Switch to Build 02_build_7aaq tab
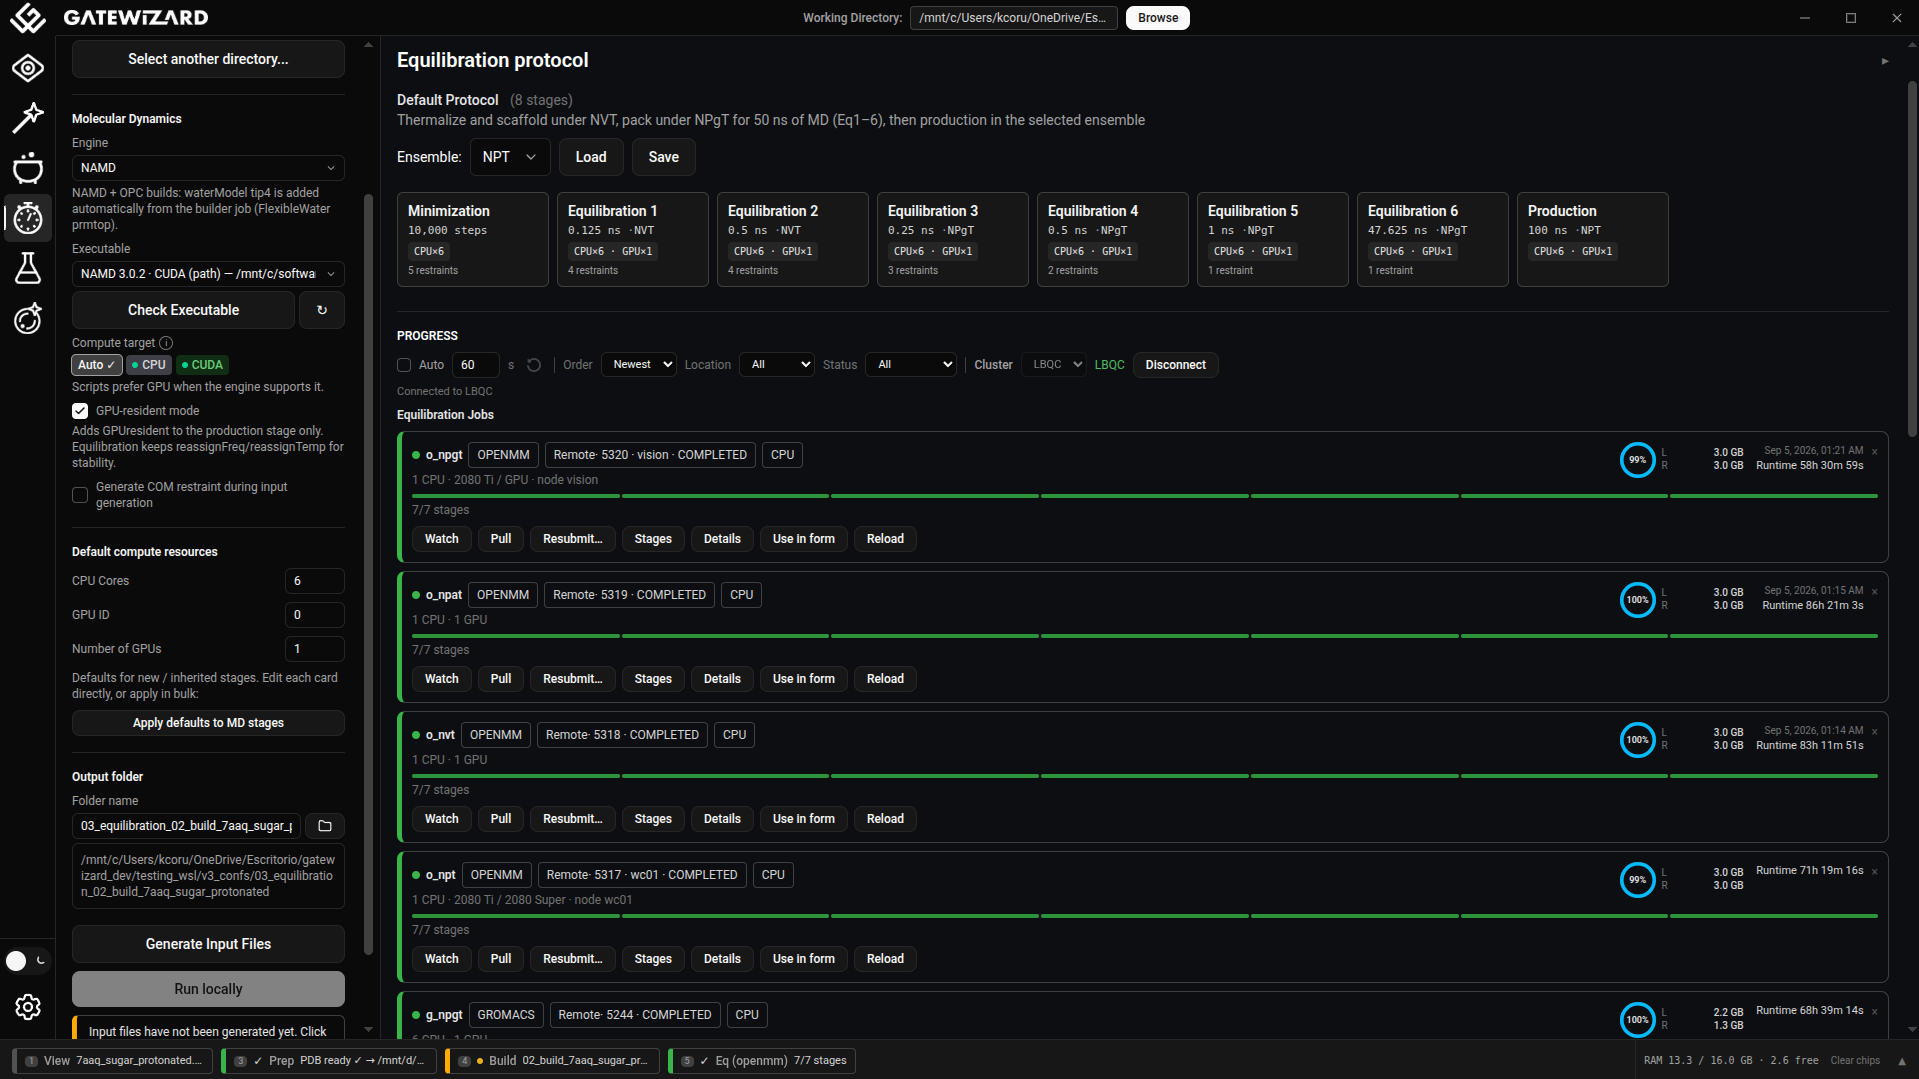The height and width of the screenshot is (1079, 1919). click(x=553, y=1061)
